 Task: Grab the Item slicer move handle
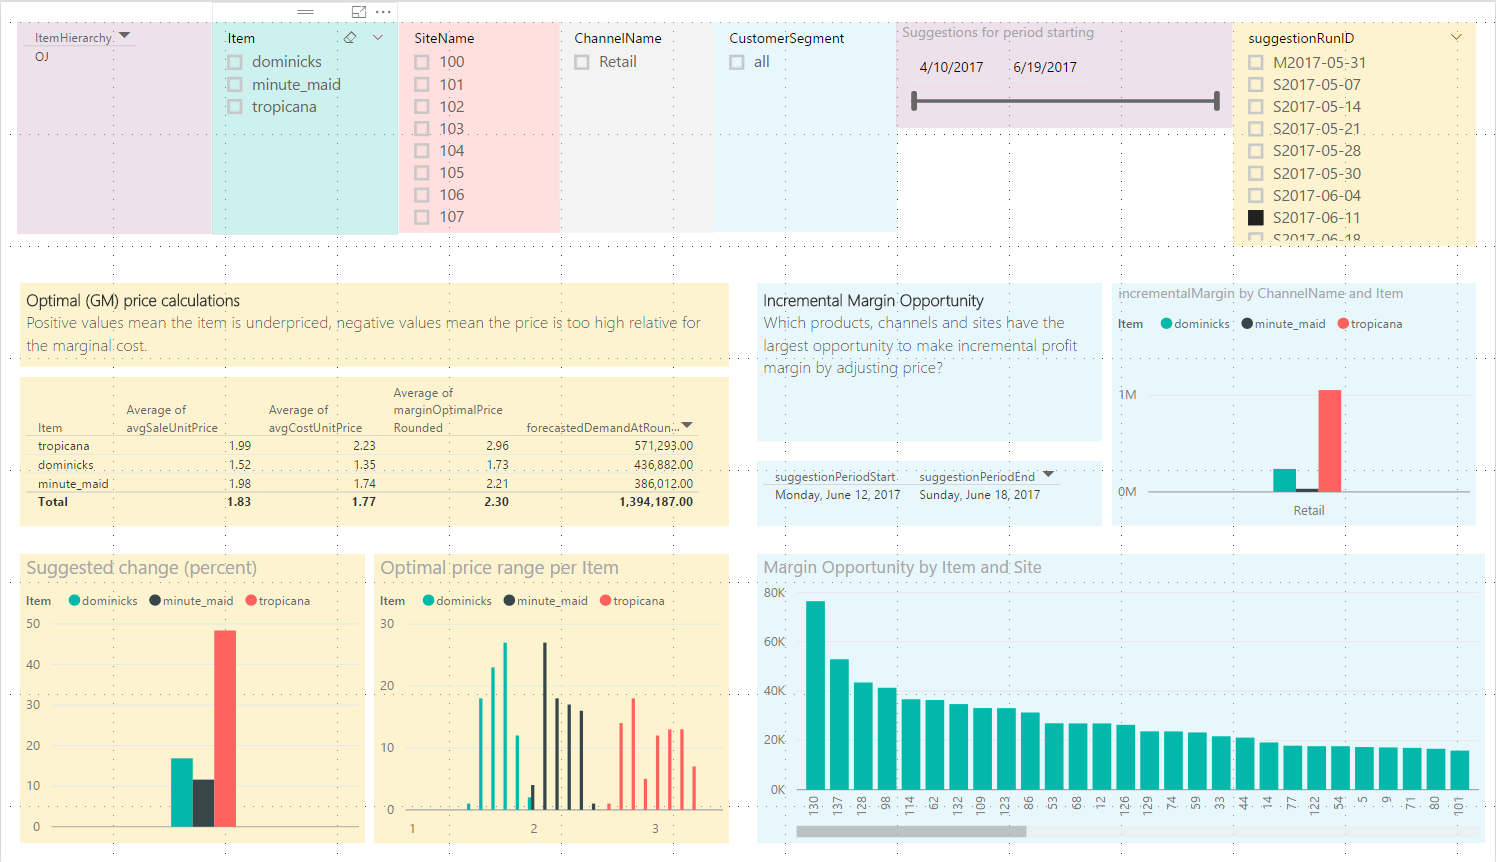coord(306,12)
